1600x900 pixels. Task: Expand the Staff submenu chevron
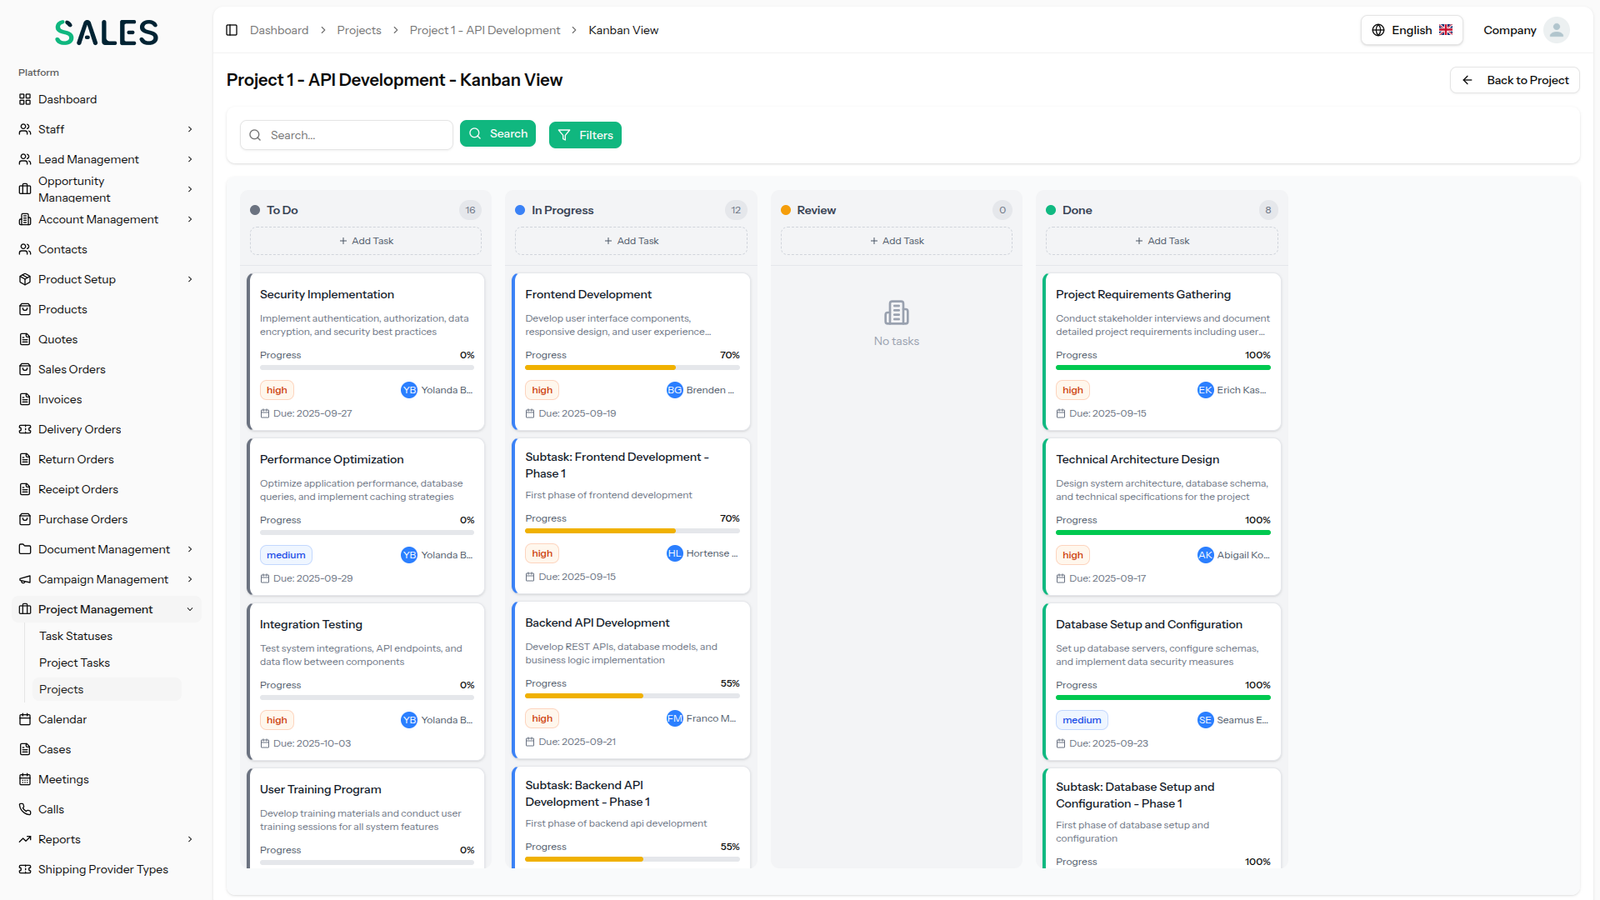[x=190, y=129]
